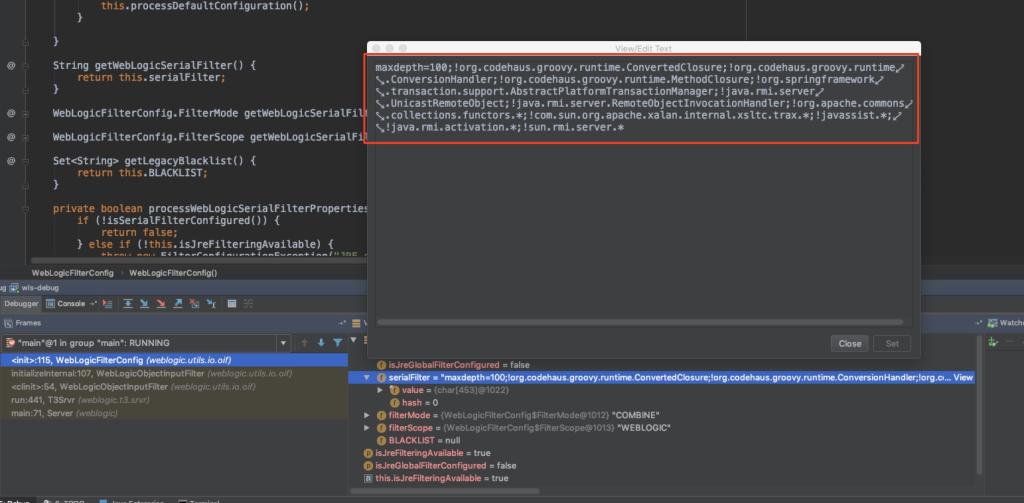Click Show Execution Point icon
Screen dimensions: 1024x503
point(107,303)
